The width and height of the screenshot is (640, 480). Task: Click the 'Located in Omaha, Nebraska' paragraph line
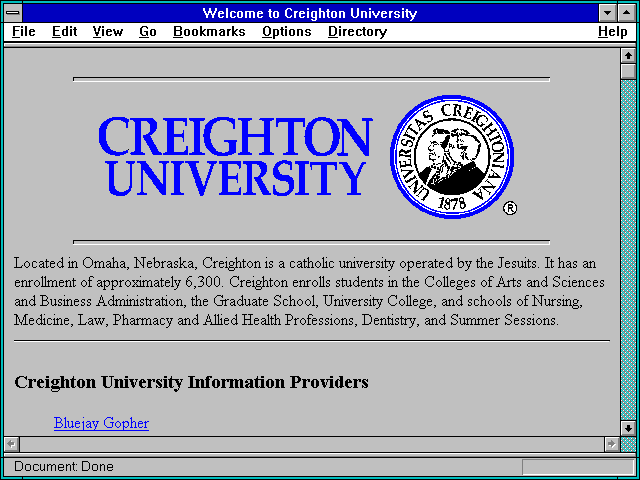(x=305, y=263)
